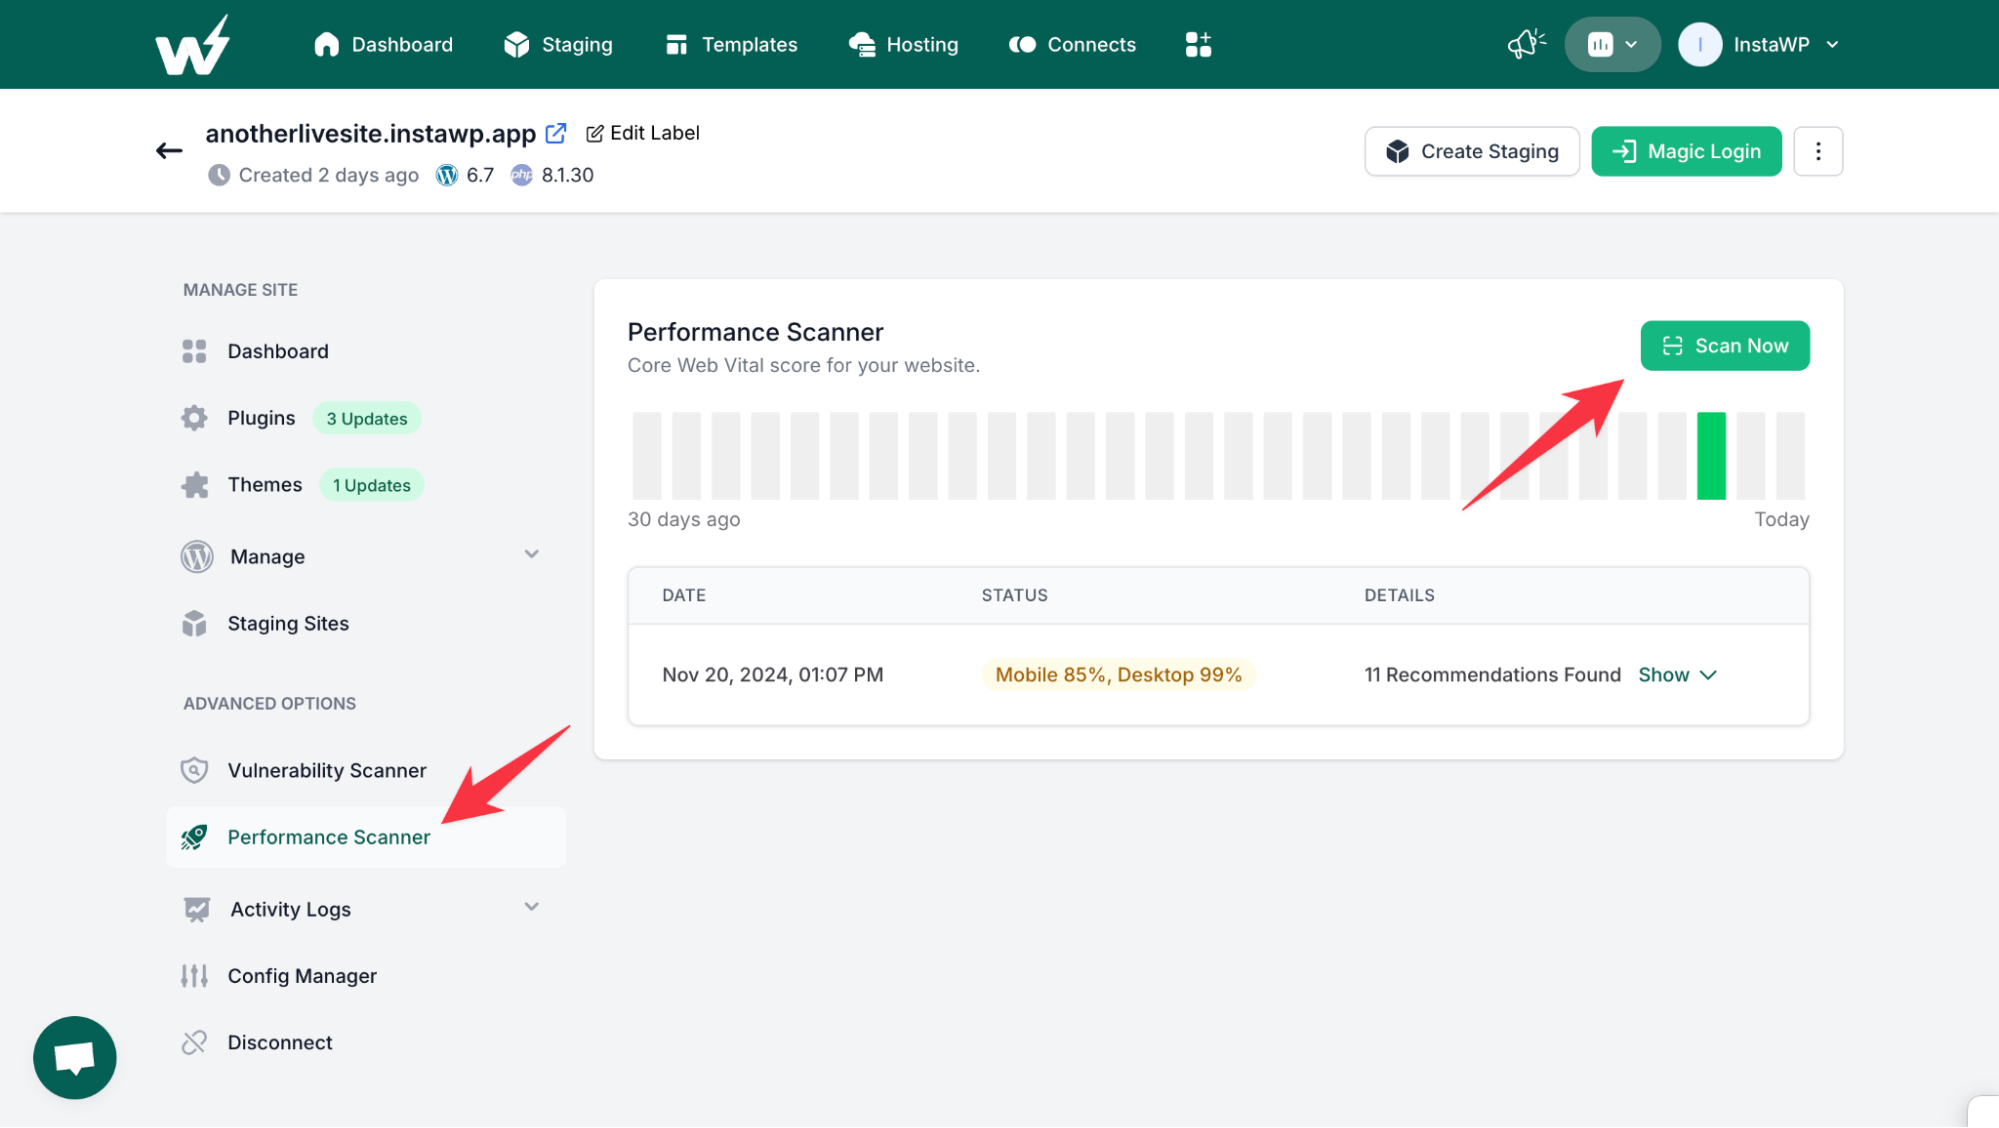Image resolution: width=1999 pixels, height=1128 pixels.
Task: Open Themes in the sidebar
Action: point(264,485)
